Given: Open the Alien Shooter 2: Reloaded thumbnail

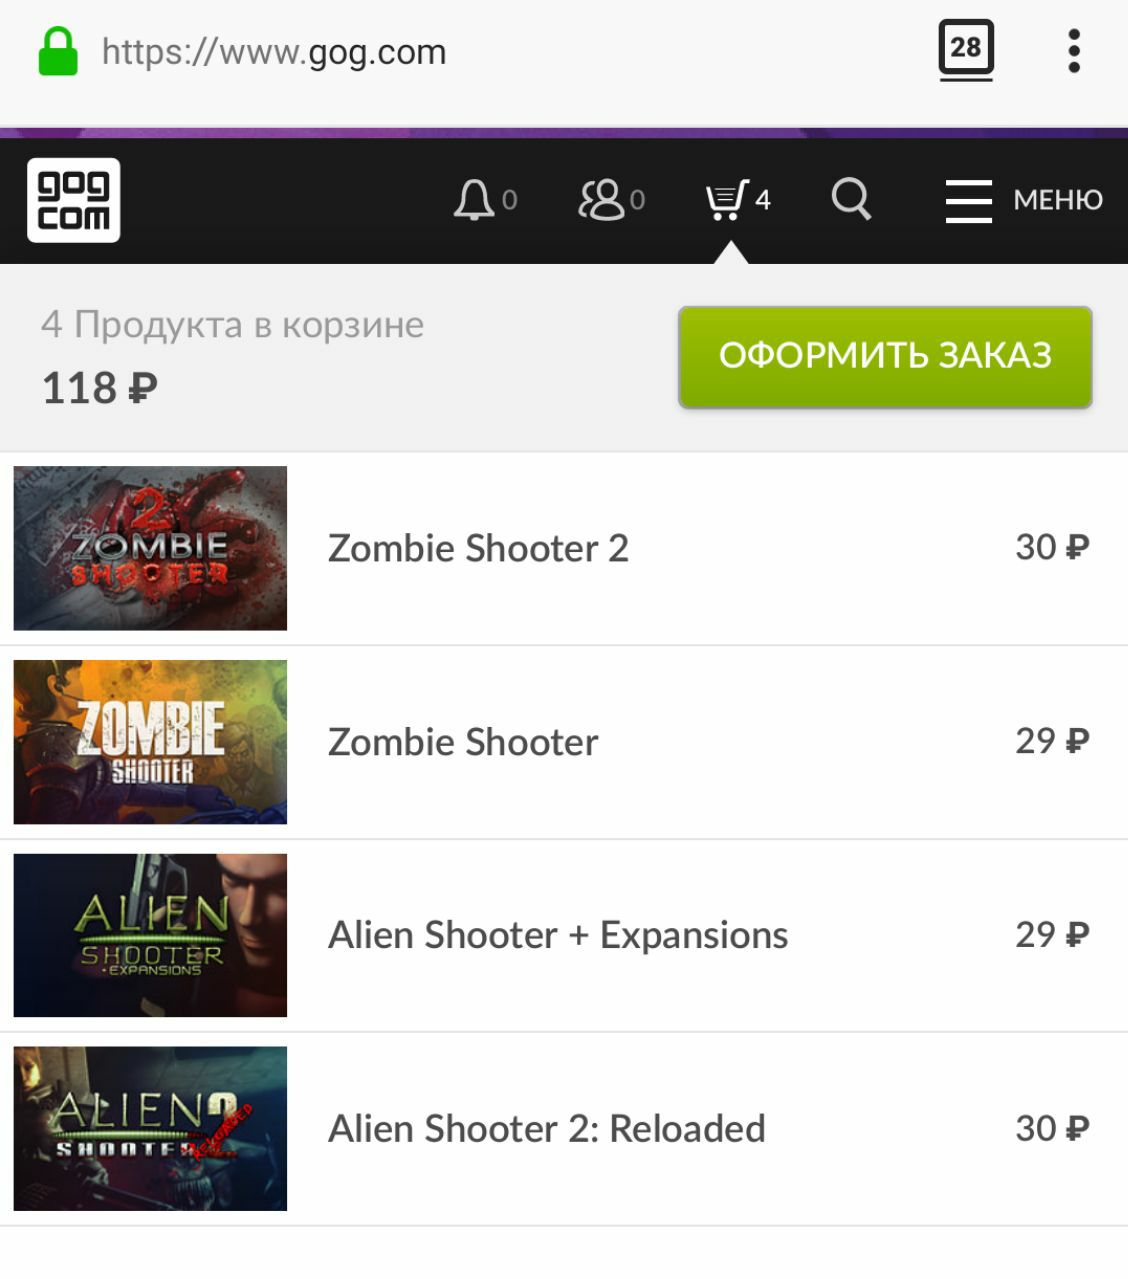Looking at the screenshot, I should (x=150, y=1129).
